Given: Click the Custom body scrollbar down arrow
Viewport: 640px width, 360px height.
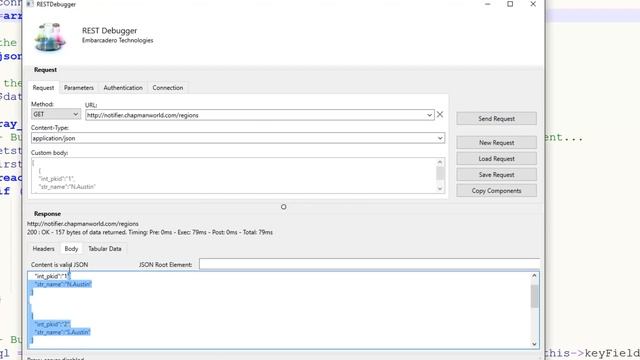Looking at the screenshot, I should [x=440, y=189].
